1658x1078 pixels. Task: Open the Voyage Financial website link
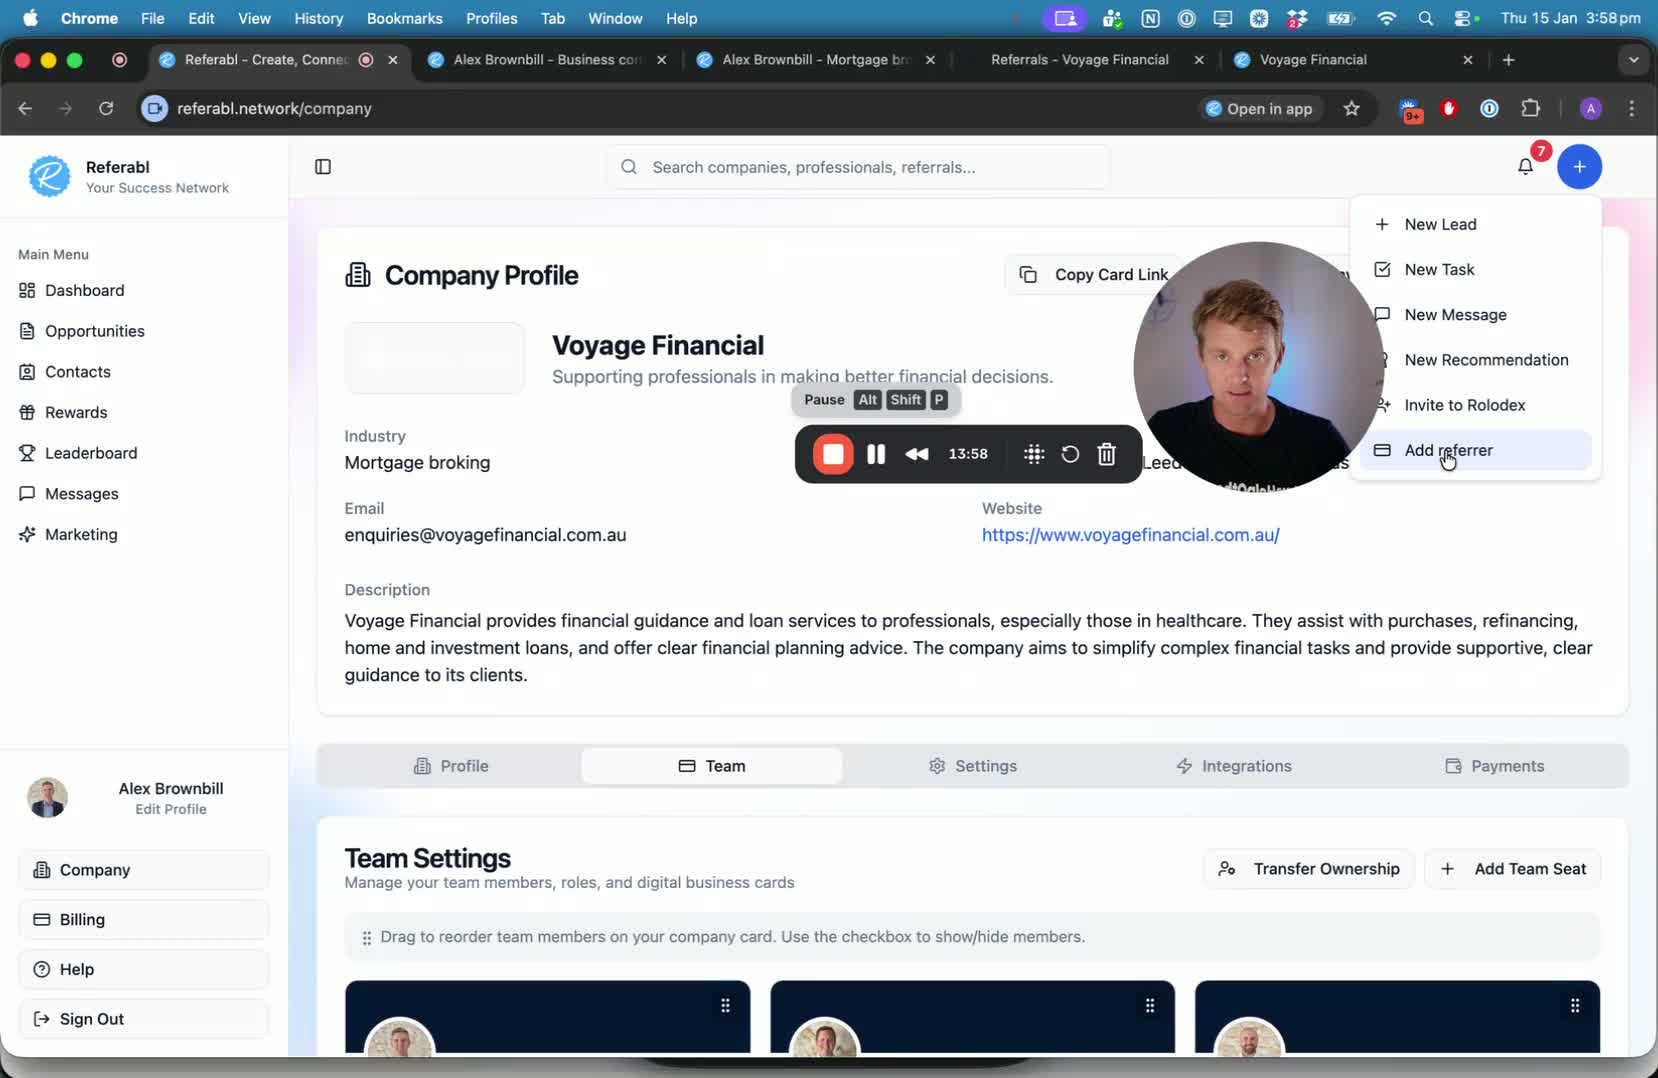1131,535
